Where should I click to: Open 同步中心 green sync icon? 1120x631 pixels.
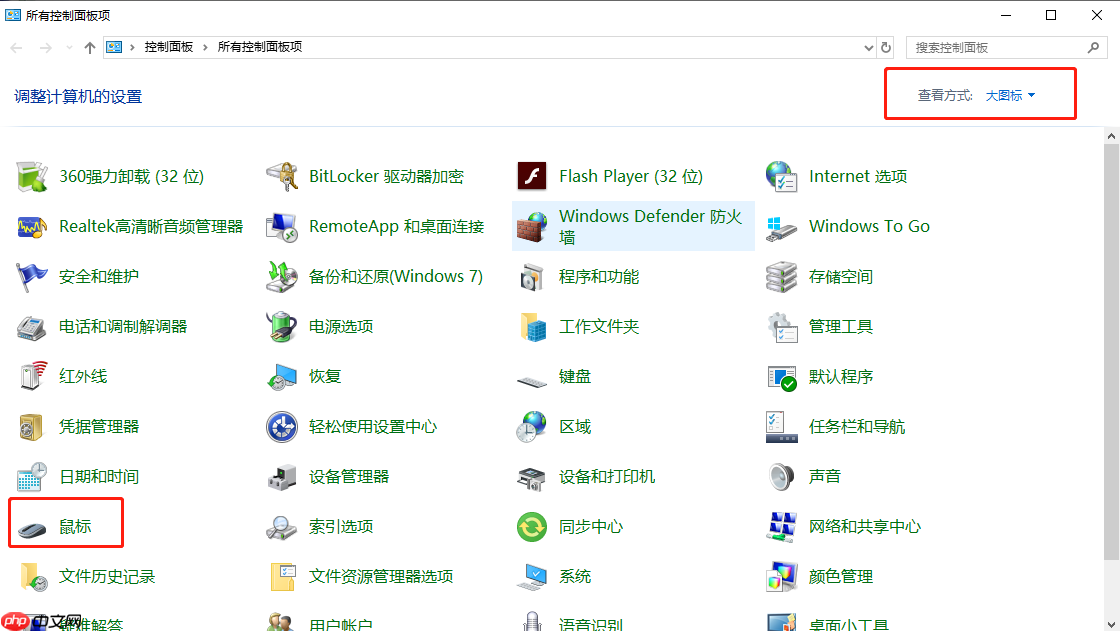531,527
